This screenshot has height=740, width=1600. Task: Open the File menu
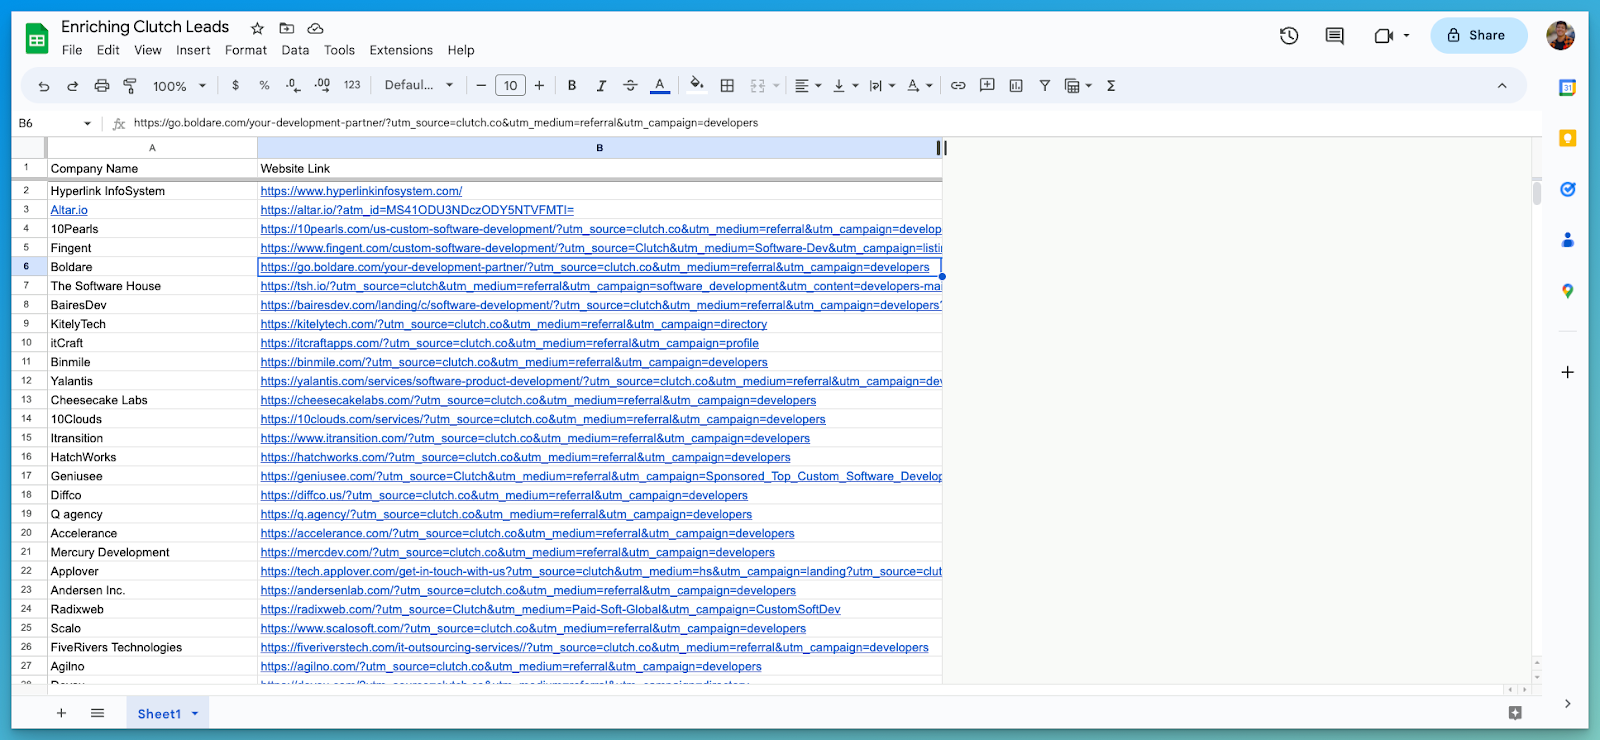click(x=72, y=50)
